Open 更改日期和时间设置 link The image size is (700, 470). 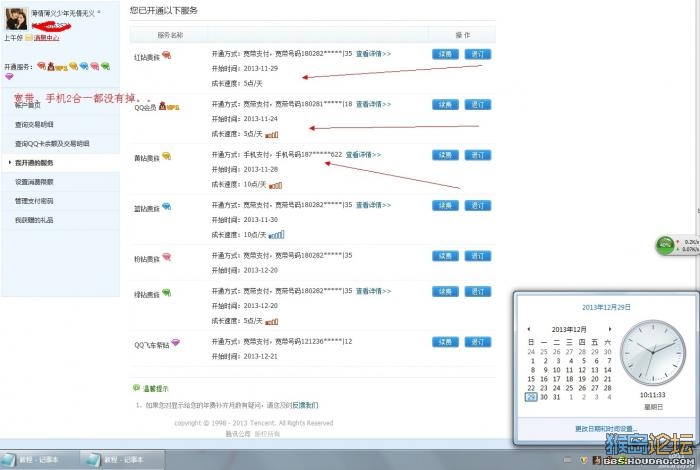606,429
